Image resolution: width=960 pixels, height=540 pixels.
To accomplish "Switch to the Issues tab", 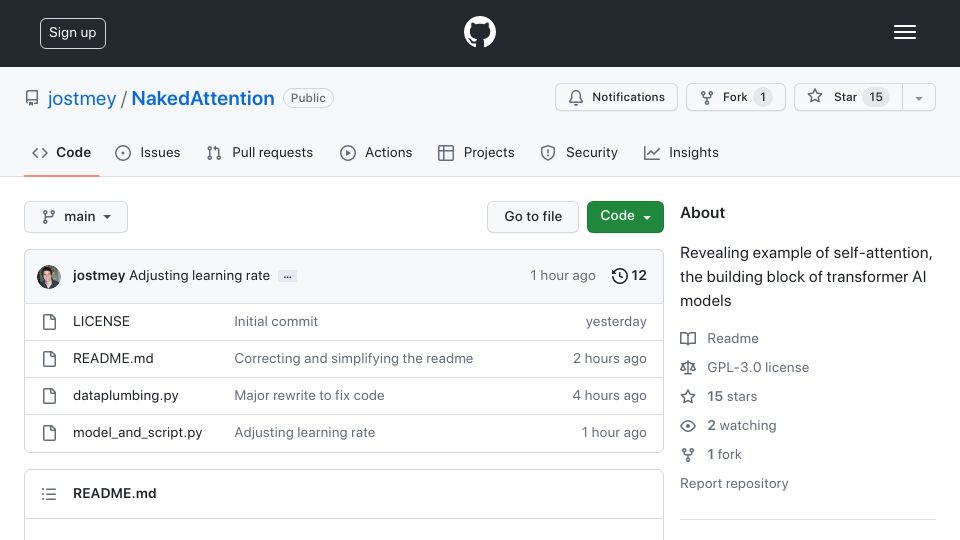I will 148,152.
